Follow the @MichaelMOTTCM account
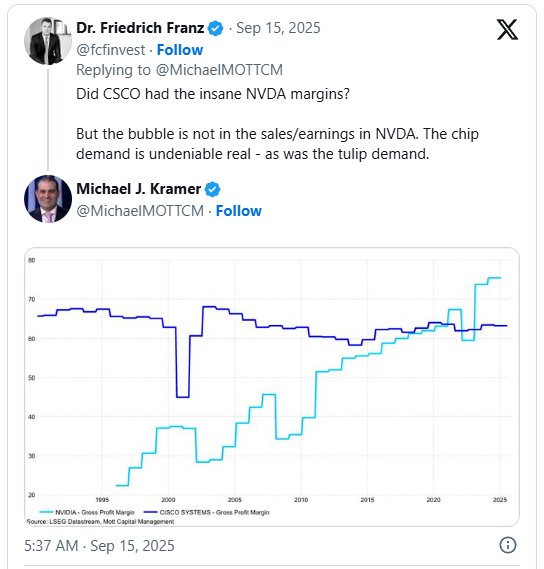544x569 pixels. coord(238,211)
